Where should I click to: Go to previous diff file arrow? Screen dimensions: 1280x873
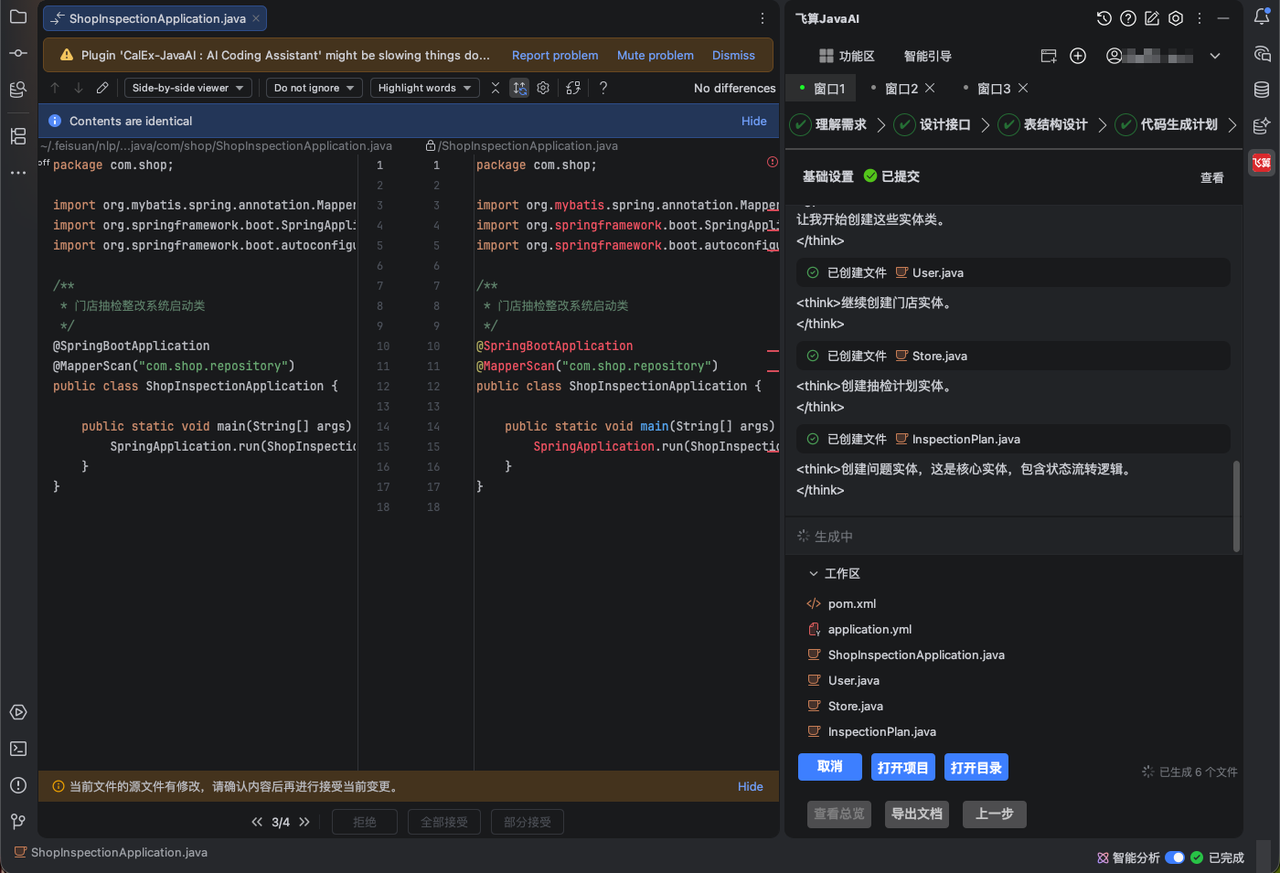[x=257, y=822]
